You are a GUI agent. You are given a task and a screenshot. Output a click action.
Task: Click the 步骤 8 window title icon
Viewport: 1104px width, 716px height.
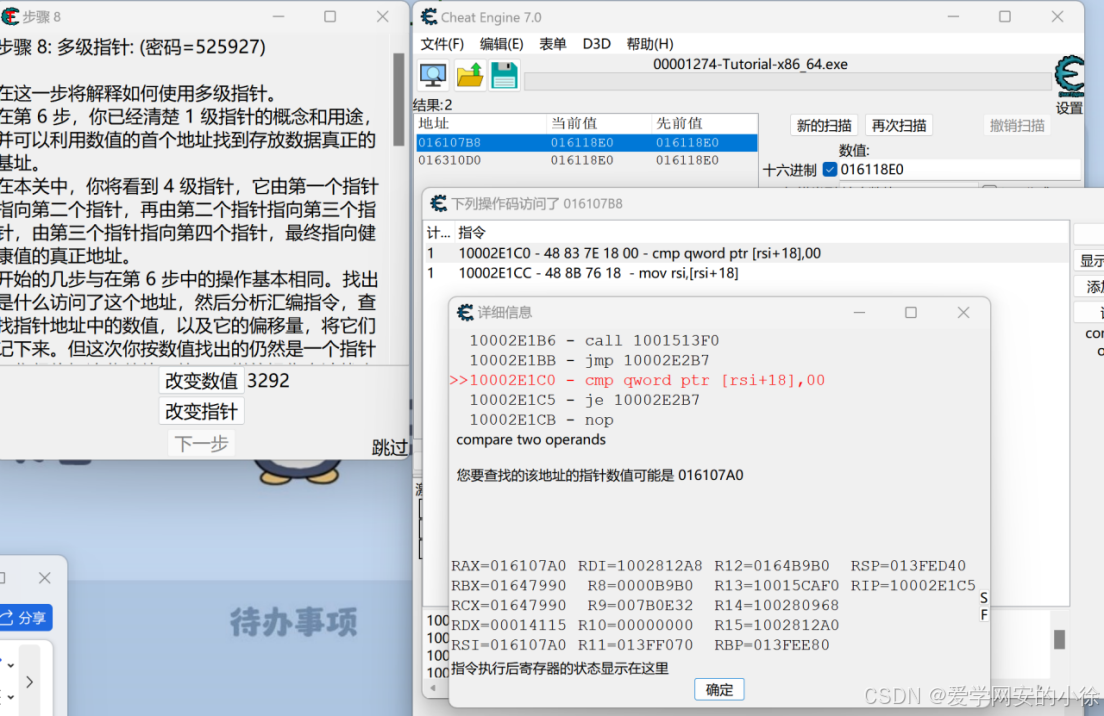10,15
